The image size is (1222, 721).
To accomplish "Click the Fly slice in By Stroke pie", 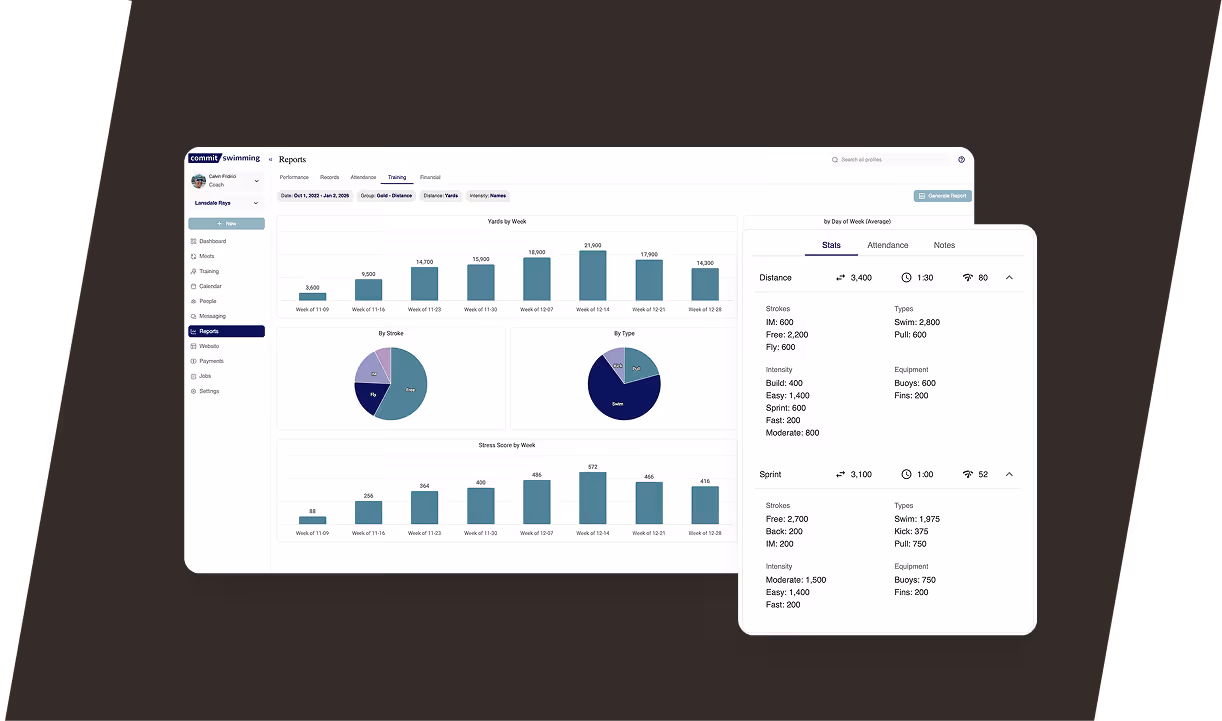I will [x=371, y=397].
